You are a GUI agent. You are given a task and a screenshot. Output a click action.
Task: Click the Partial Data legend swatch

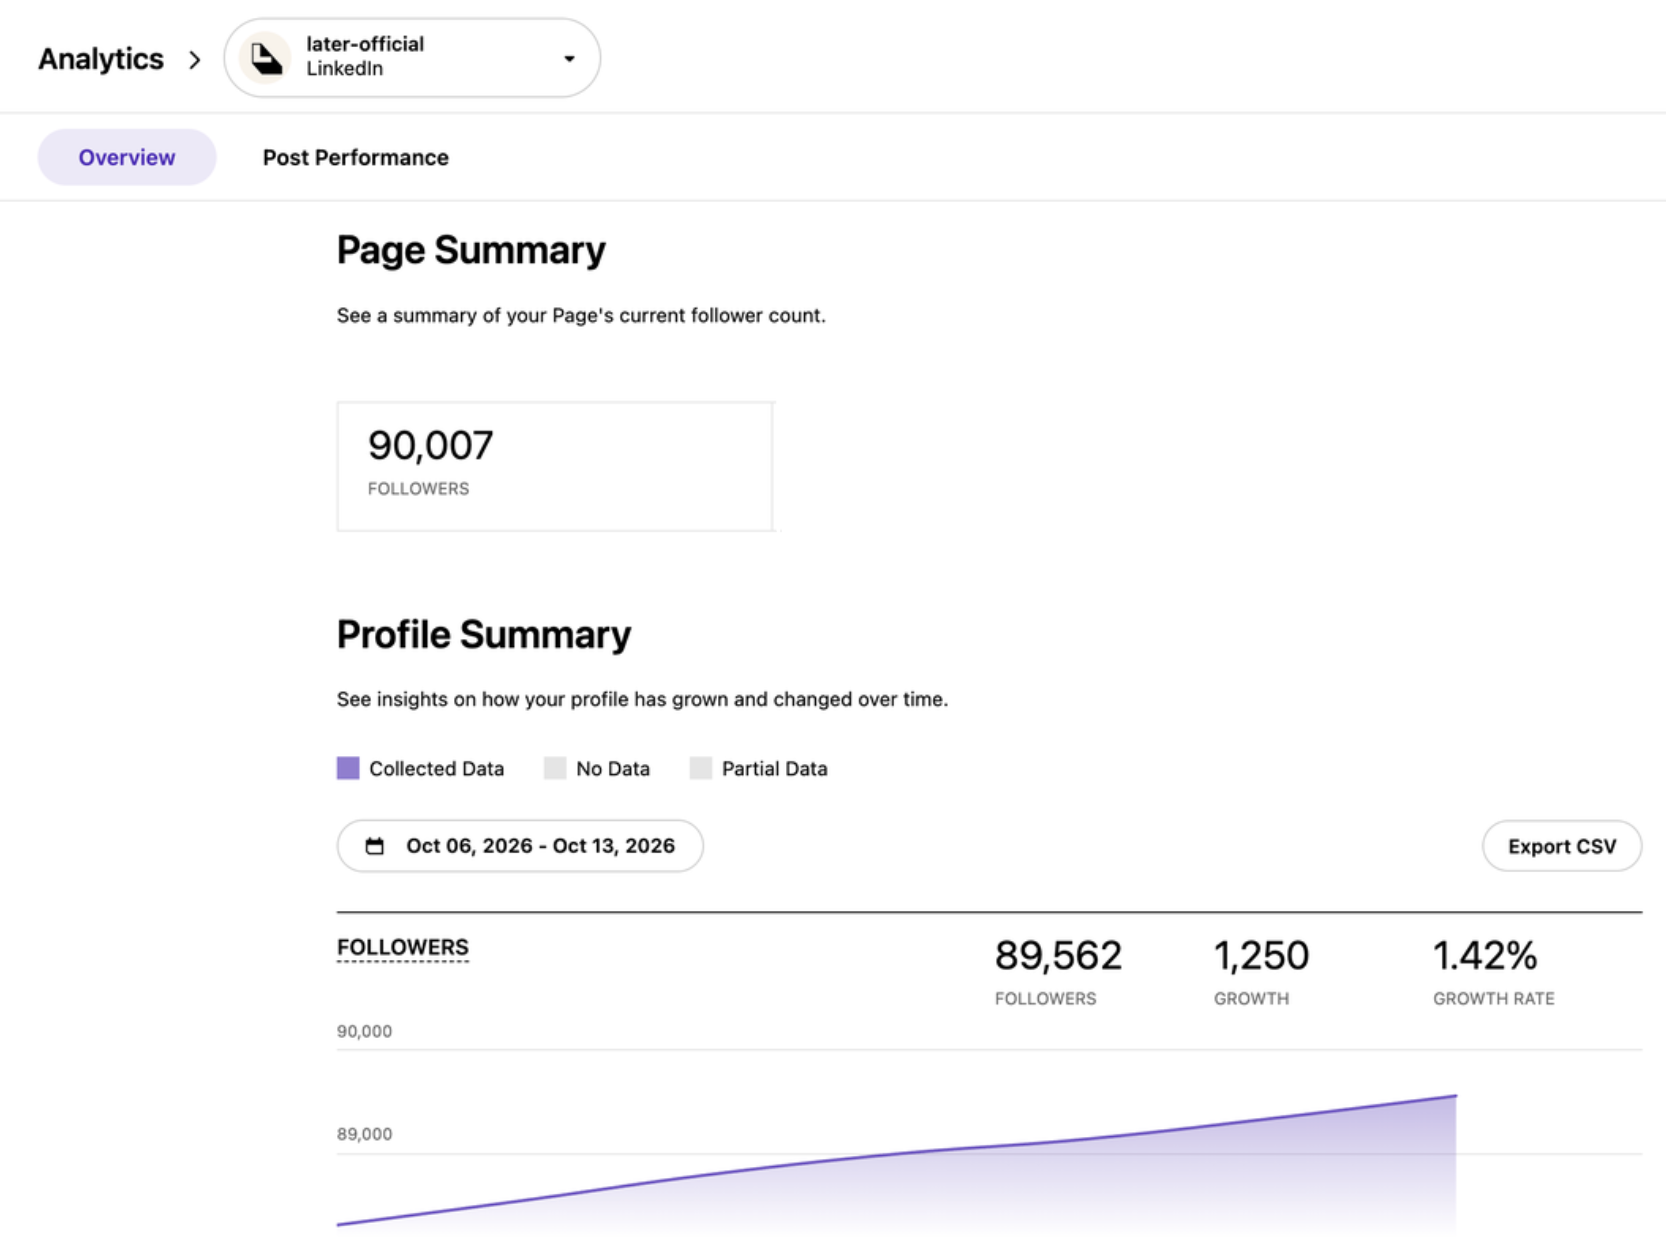(701, 768)
